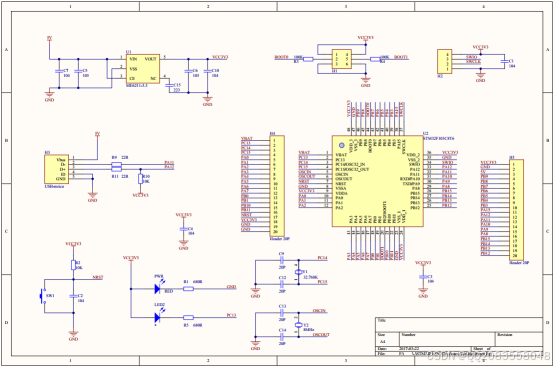
Task: Click the GND symbol under the USB connector
Action: click(92, 196)
